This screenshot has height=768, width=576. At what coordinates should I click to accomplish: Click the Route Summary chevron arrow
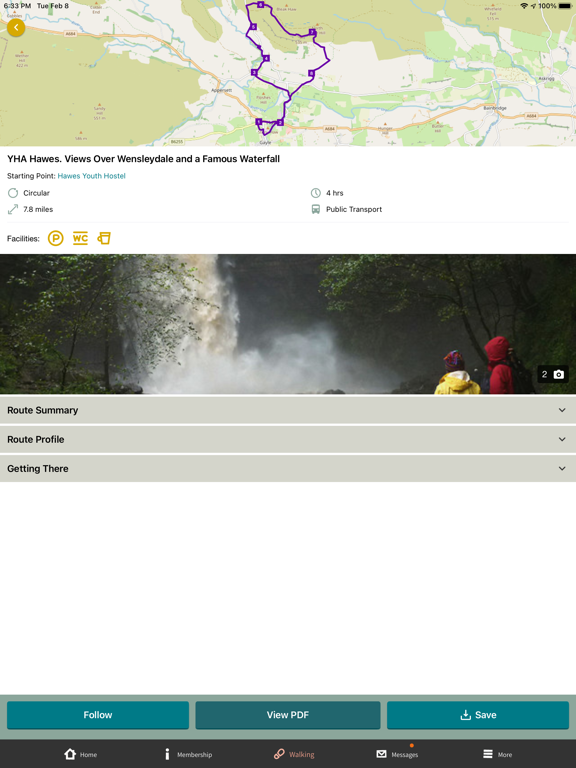[x=562, y=410]
